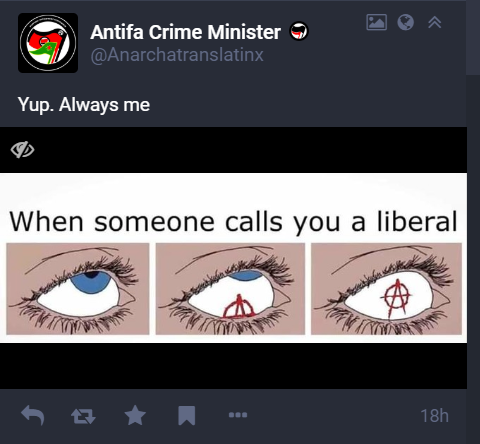Favourite the post with star icon
This screenshot has height=444, width=480.
pos(135,415)
